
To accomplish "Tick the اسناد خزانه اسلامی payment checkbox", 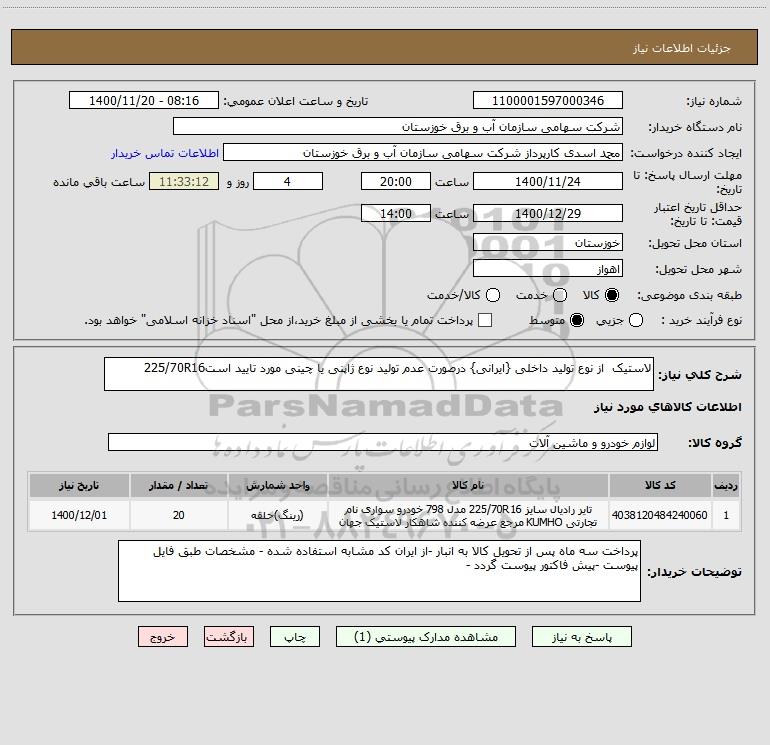I will (x=485, y=320).
